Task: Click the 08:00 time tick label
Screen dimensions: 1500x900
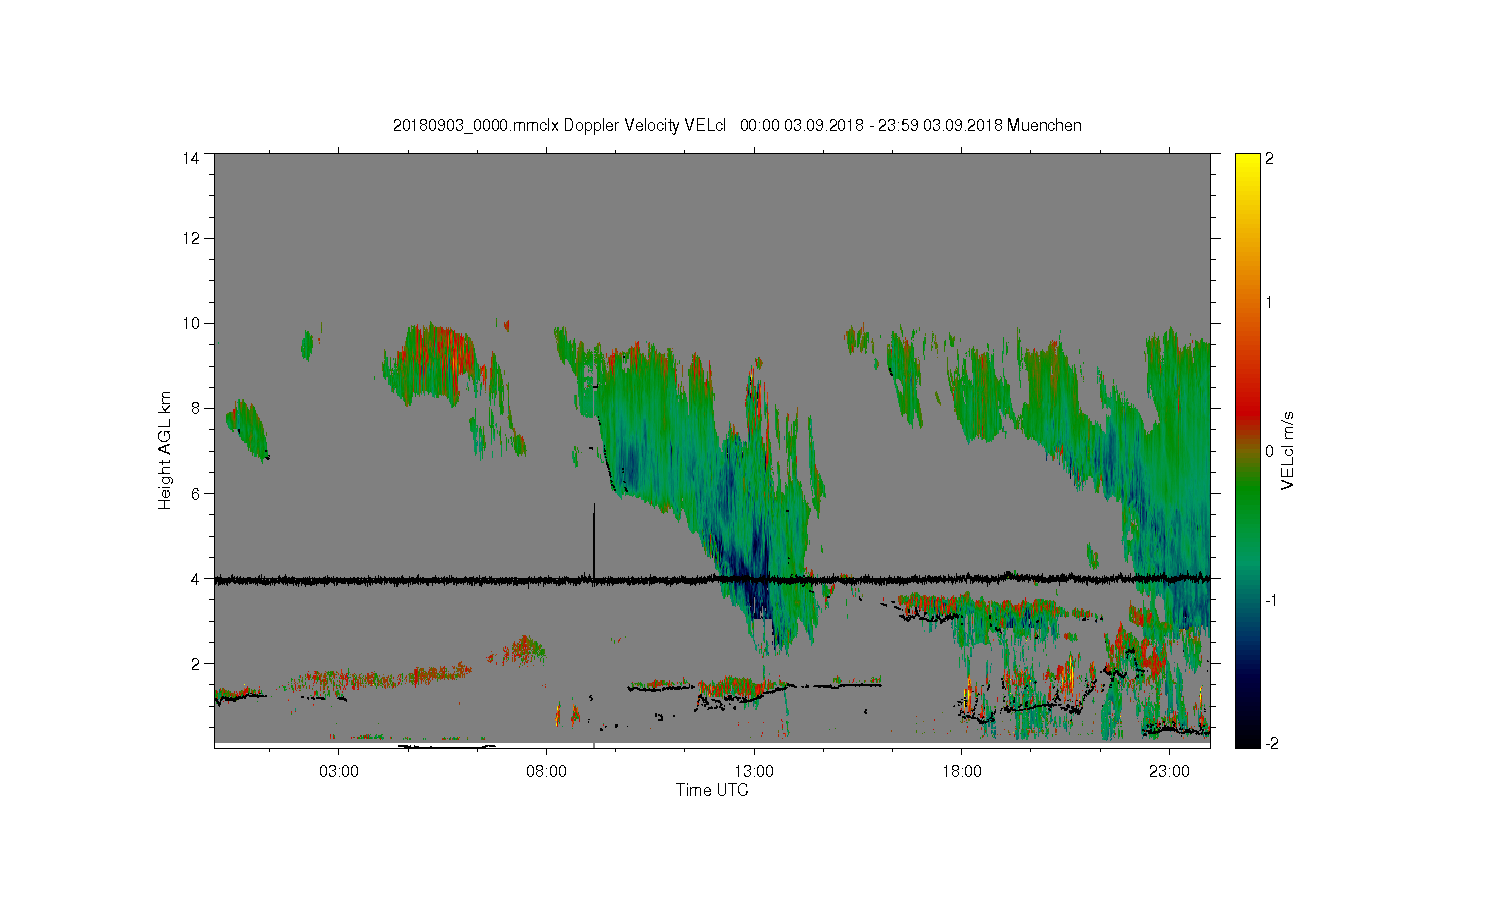Action: (x=546, y=772)
